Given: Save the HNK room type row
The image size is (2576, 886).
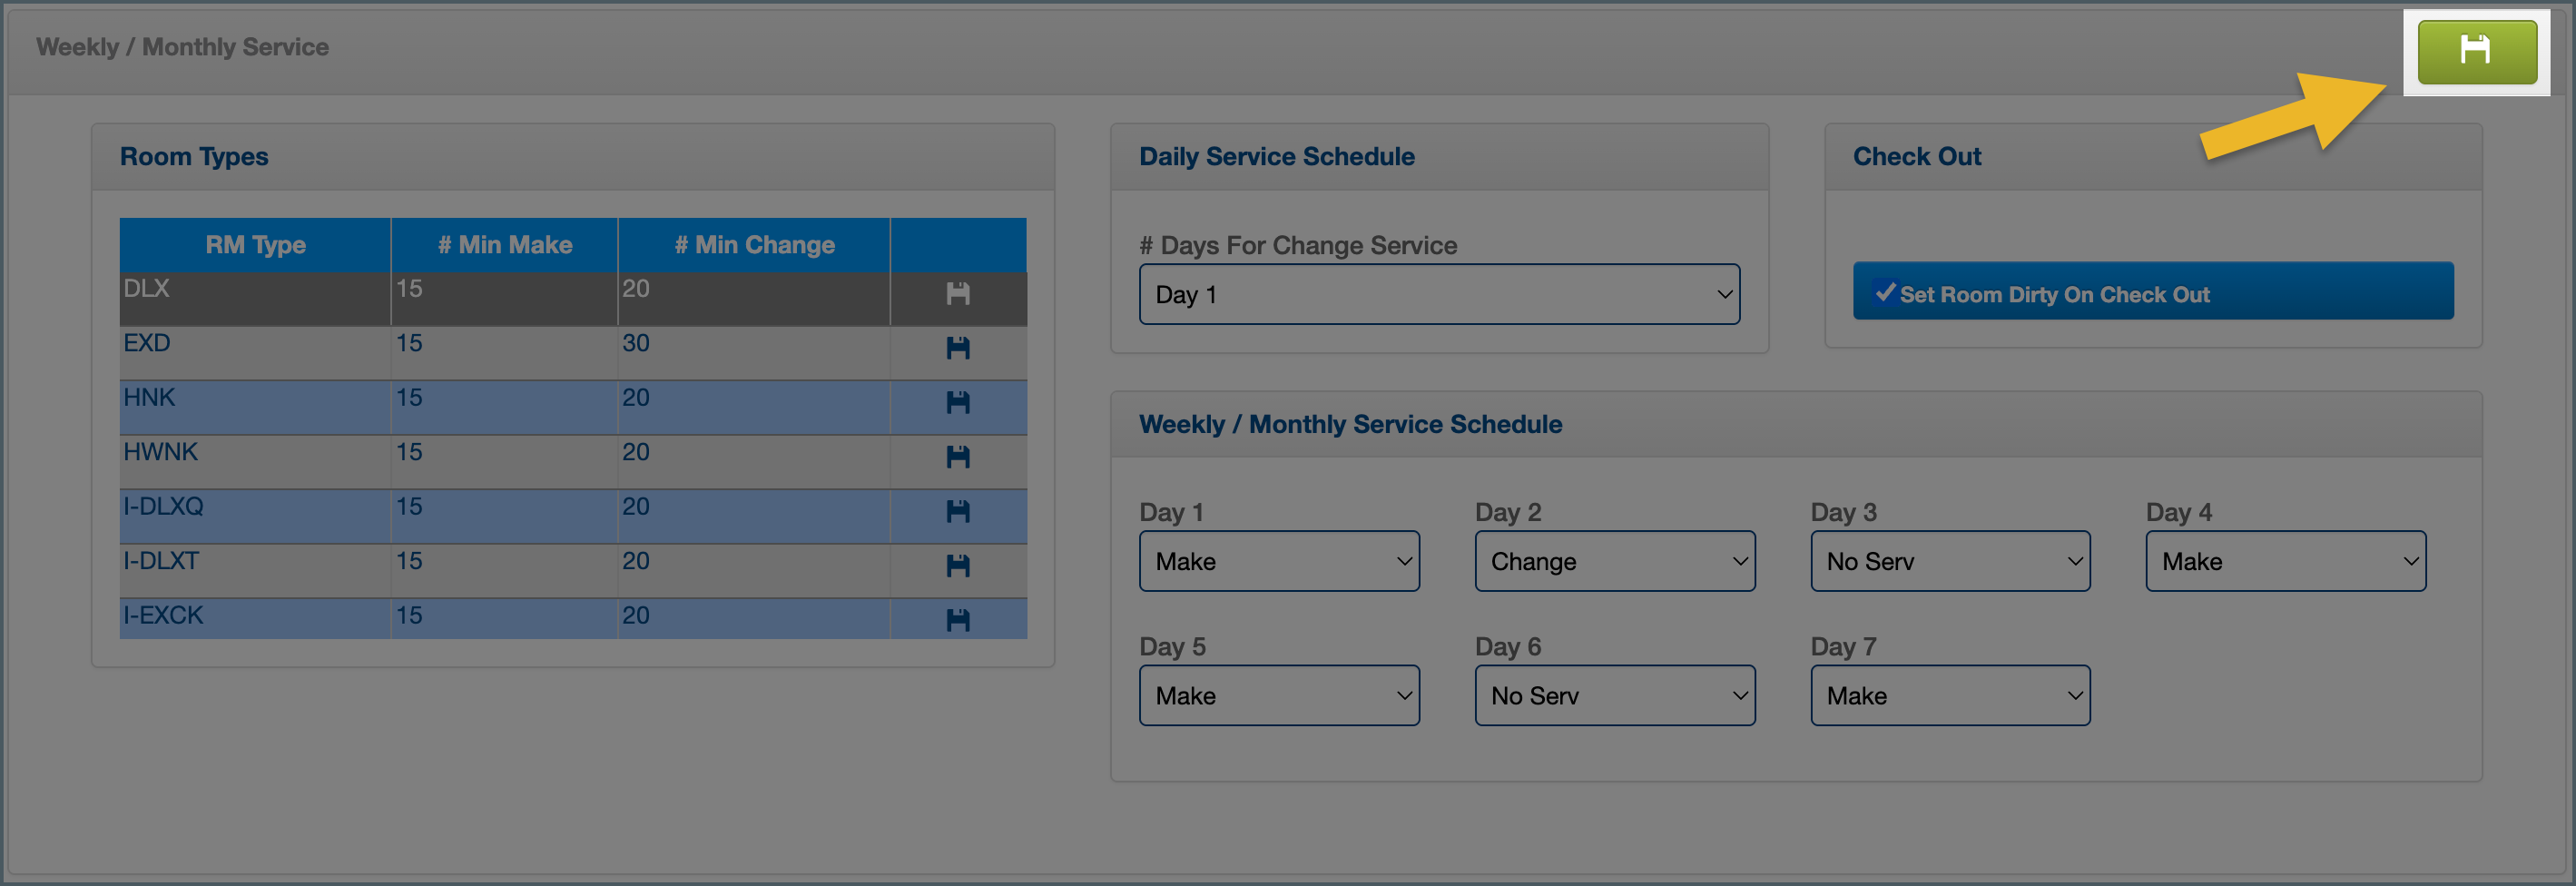Looking at the screenshot, I should coord(957,403).
